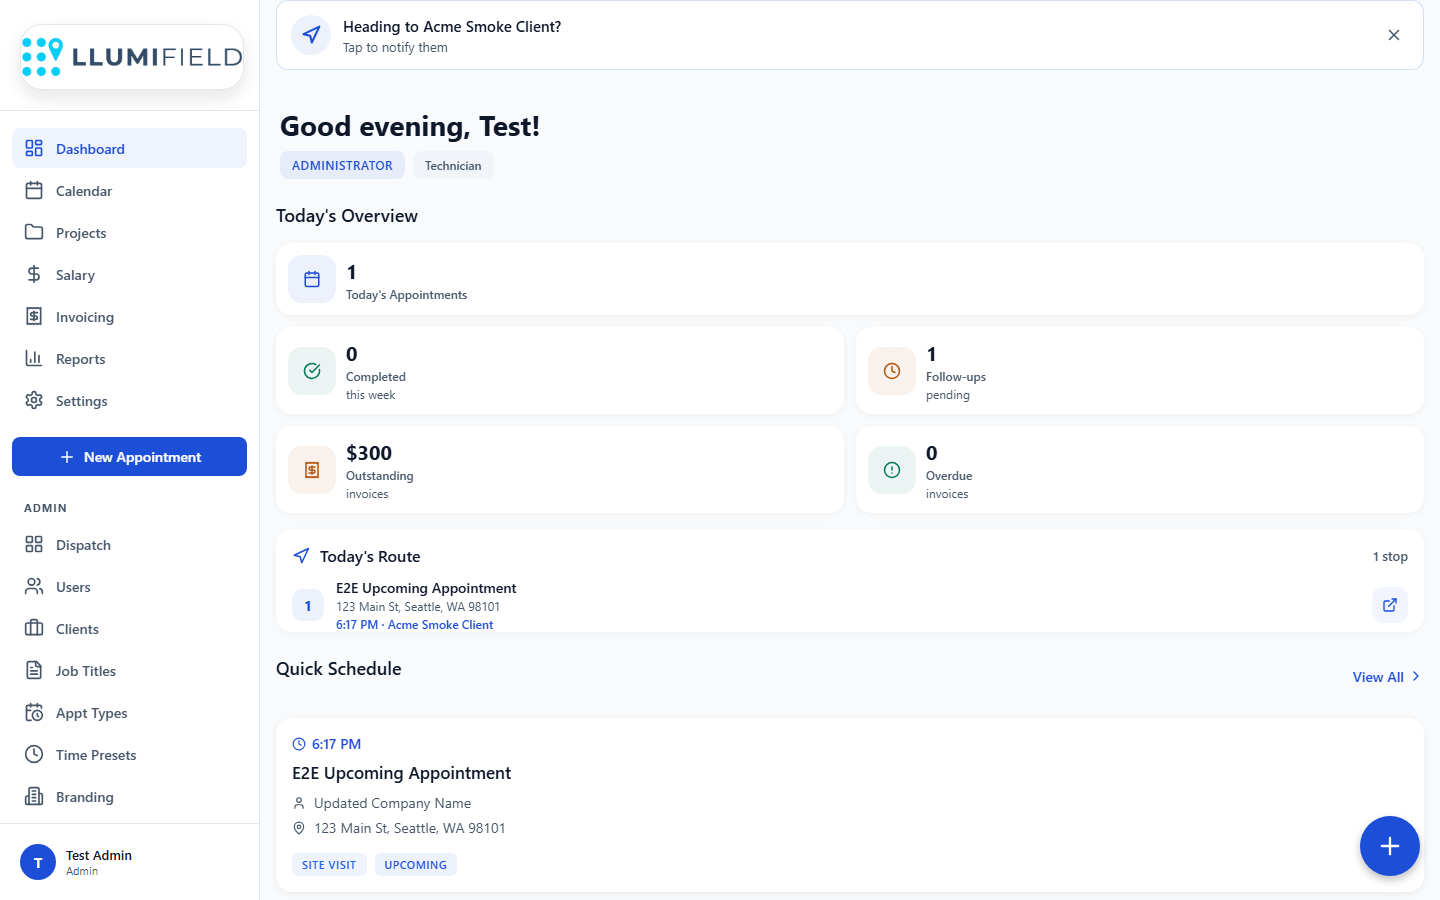
Task: Click the Today's Appointments calendar icon
Action: pos(312,279)
